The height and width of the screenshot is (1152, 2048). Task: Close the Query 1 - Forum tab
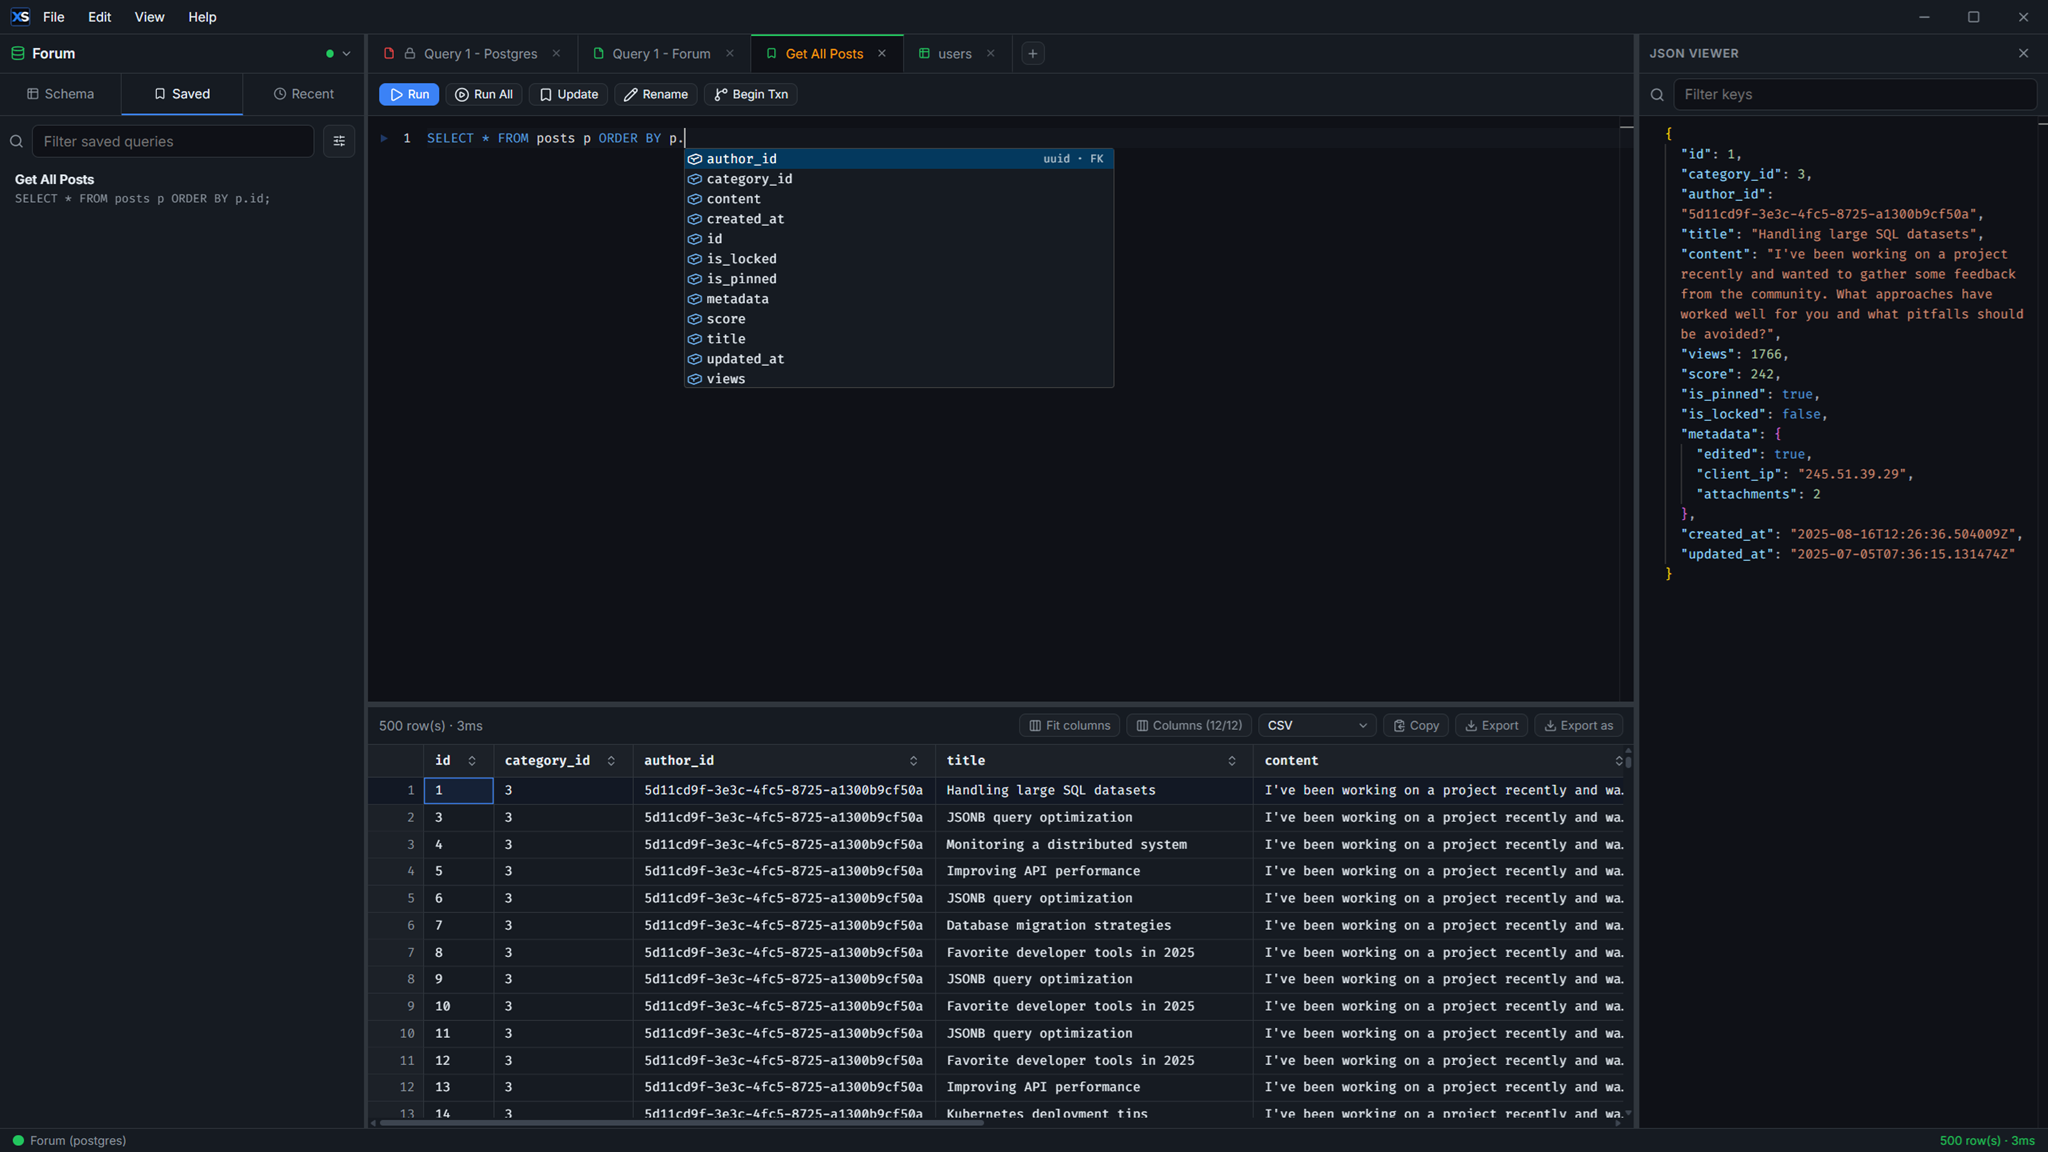(x=730, y=54)
